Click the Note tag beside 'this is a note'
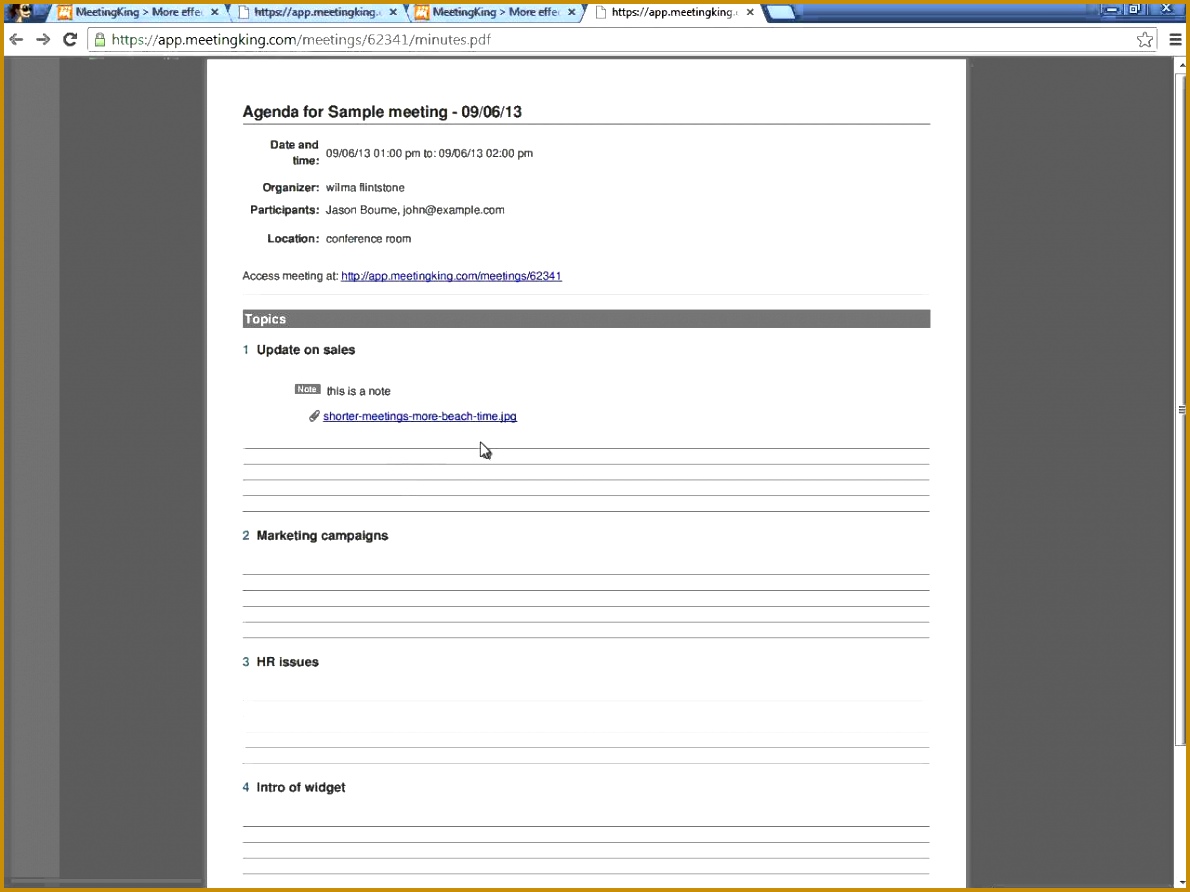Image resolution: width=1190 pixels, height=892 pixels. (307, 389)
